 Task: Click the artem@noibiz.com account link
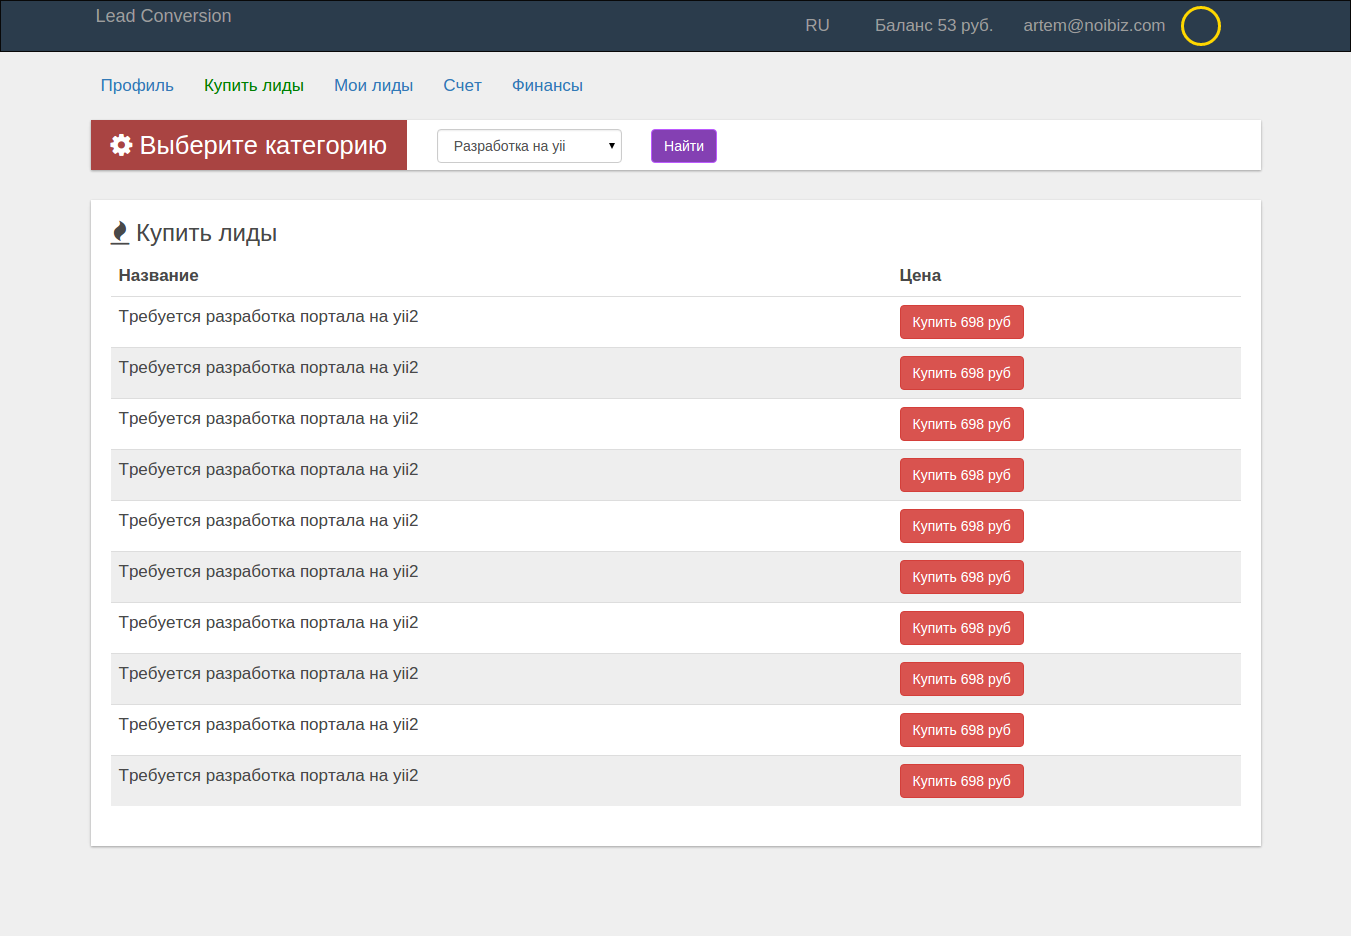point(1094,26)
